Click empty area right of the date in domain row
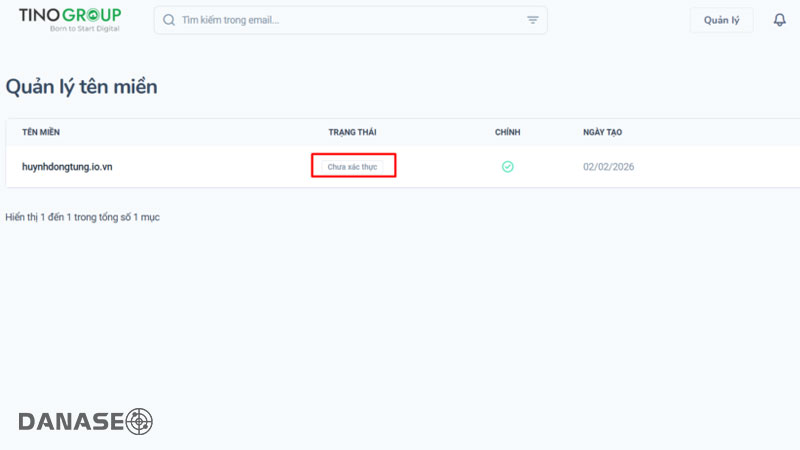Viewport: 800px width, 450px height. coord(720,167)
